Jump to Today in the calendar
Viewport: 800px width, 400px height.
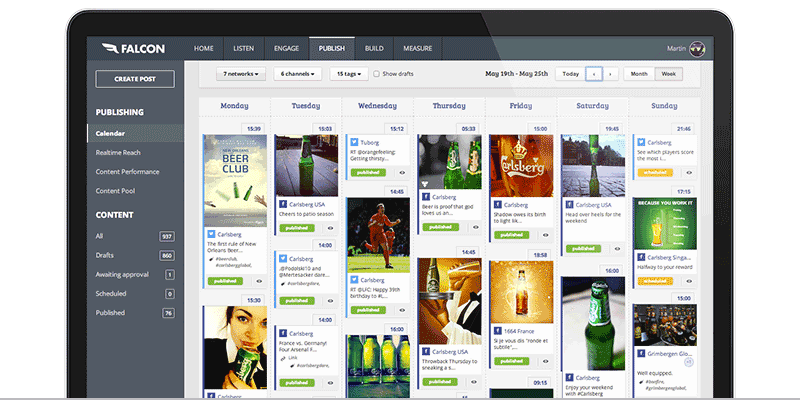tap(570, 74)
